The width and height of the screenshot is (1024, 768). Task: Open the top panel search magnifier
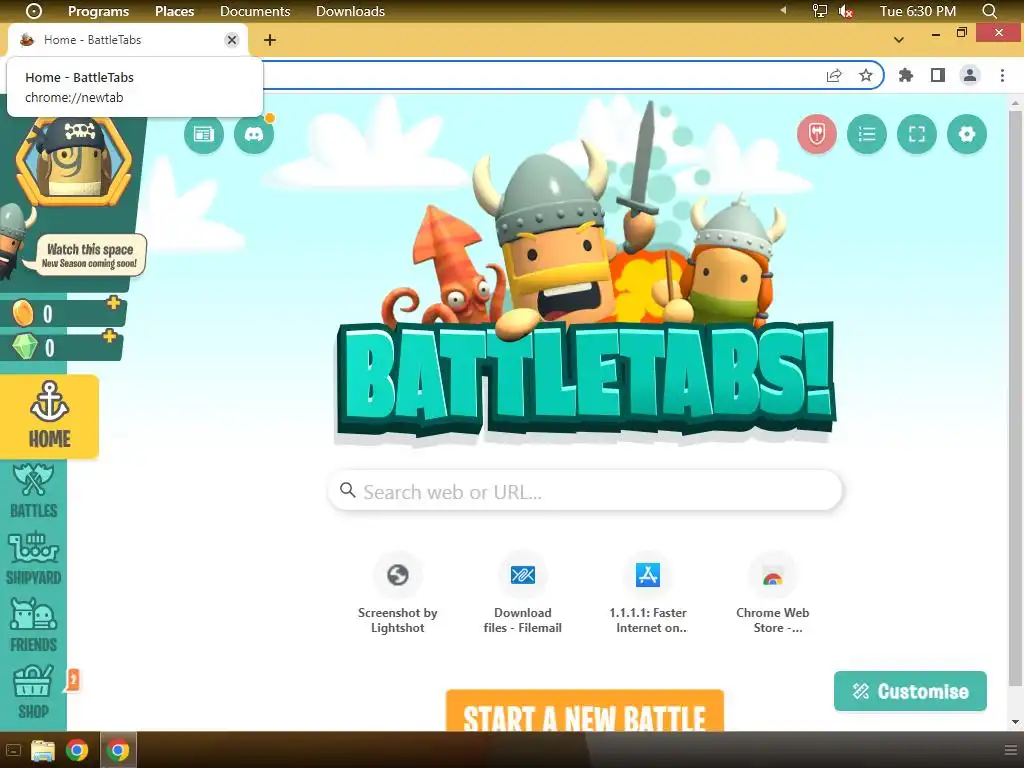pos(989,11)
